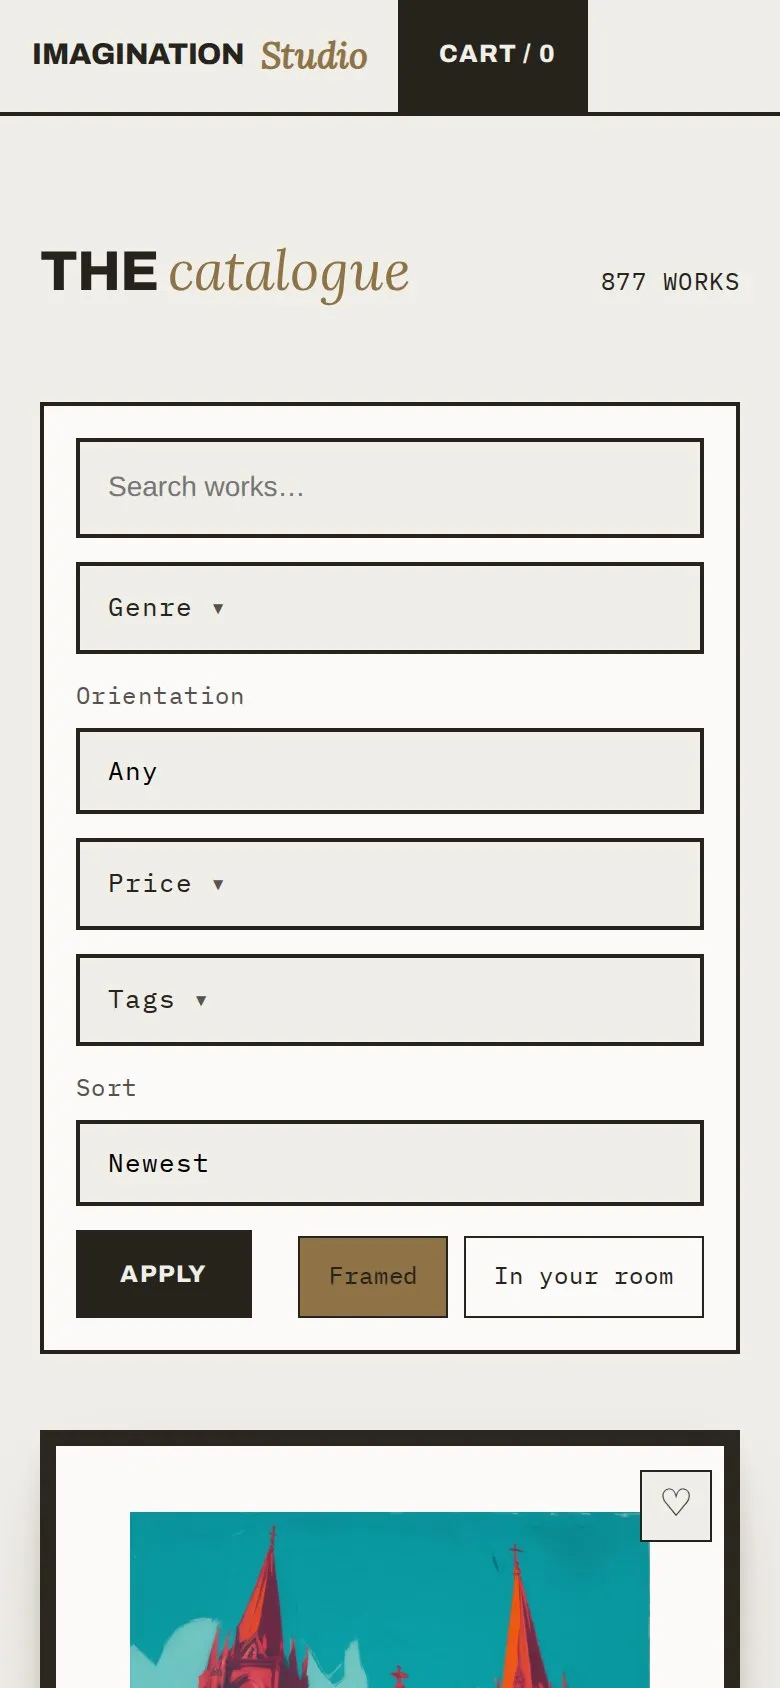Toggle the In your room preview

584,1277
